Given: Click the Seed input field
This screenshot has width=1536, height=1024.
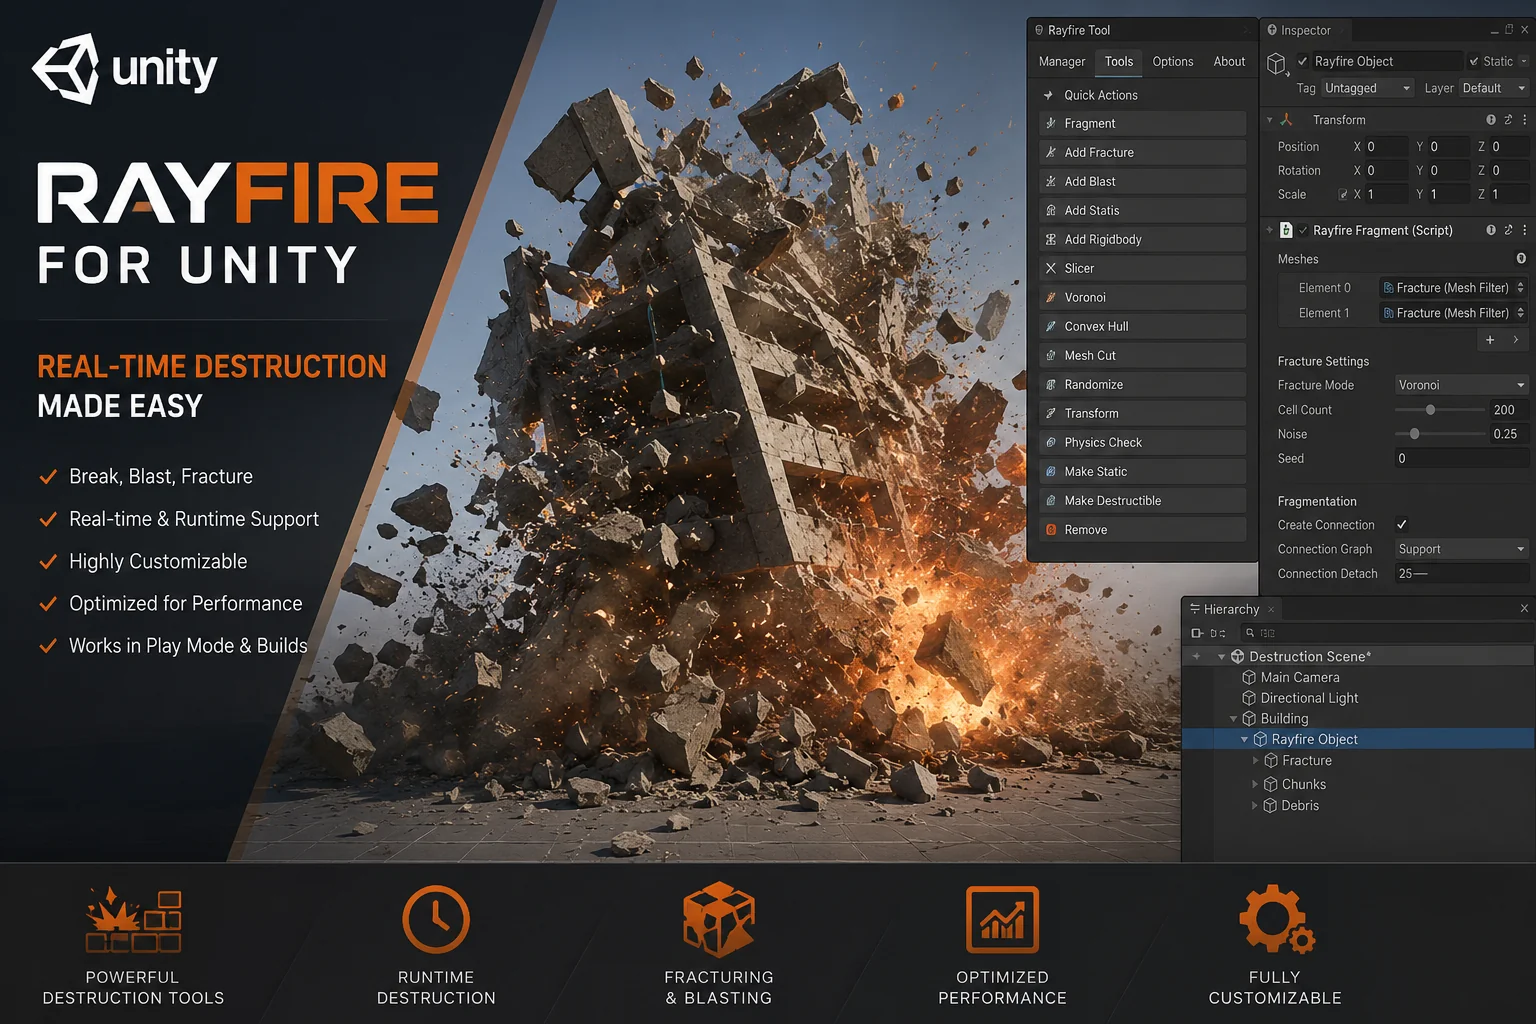Looking at the screenshot, I should [x=1462, y=458].
